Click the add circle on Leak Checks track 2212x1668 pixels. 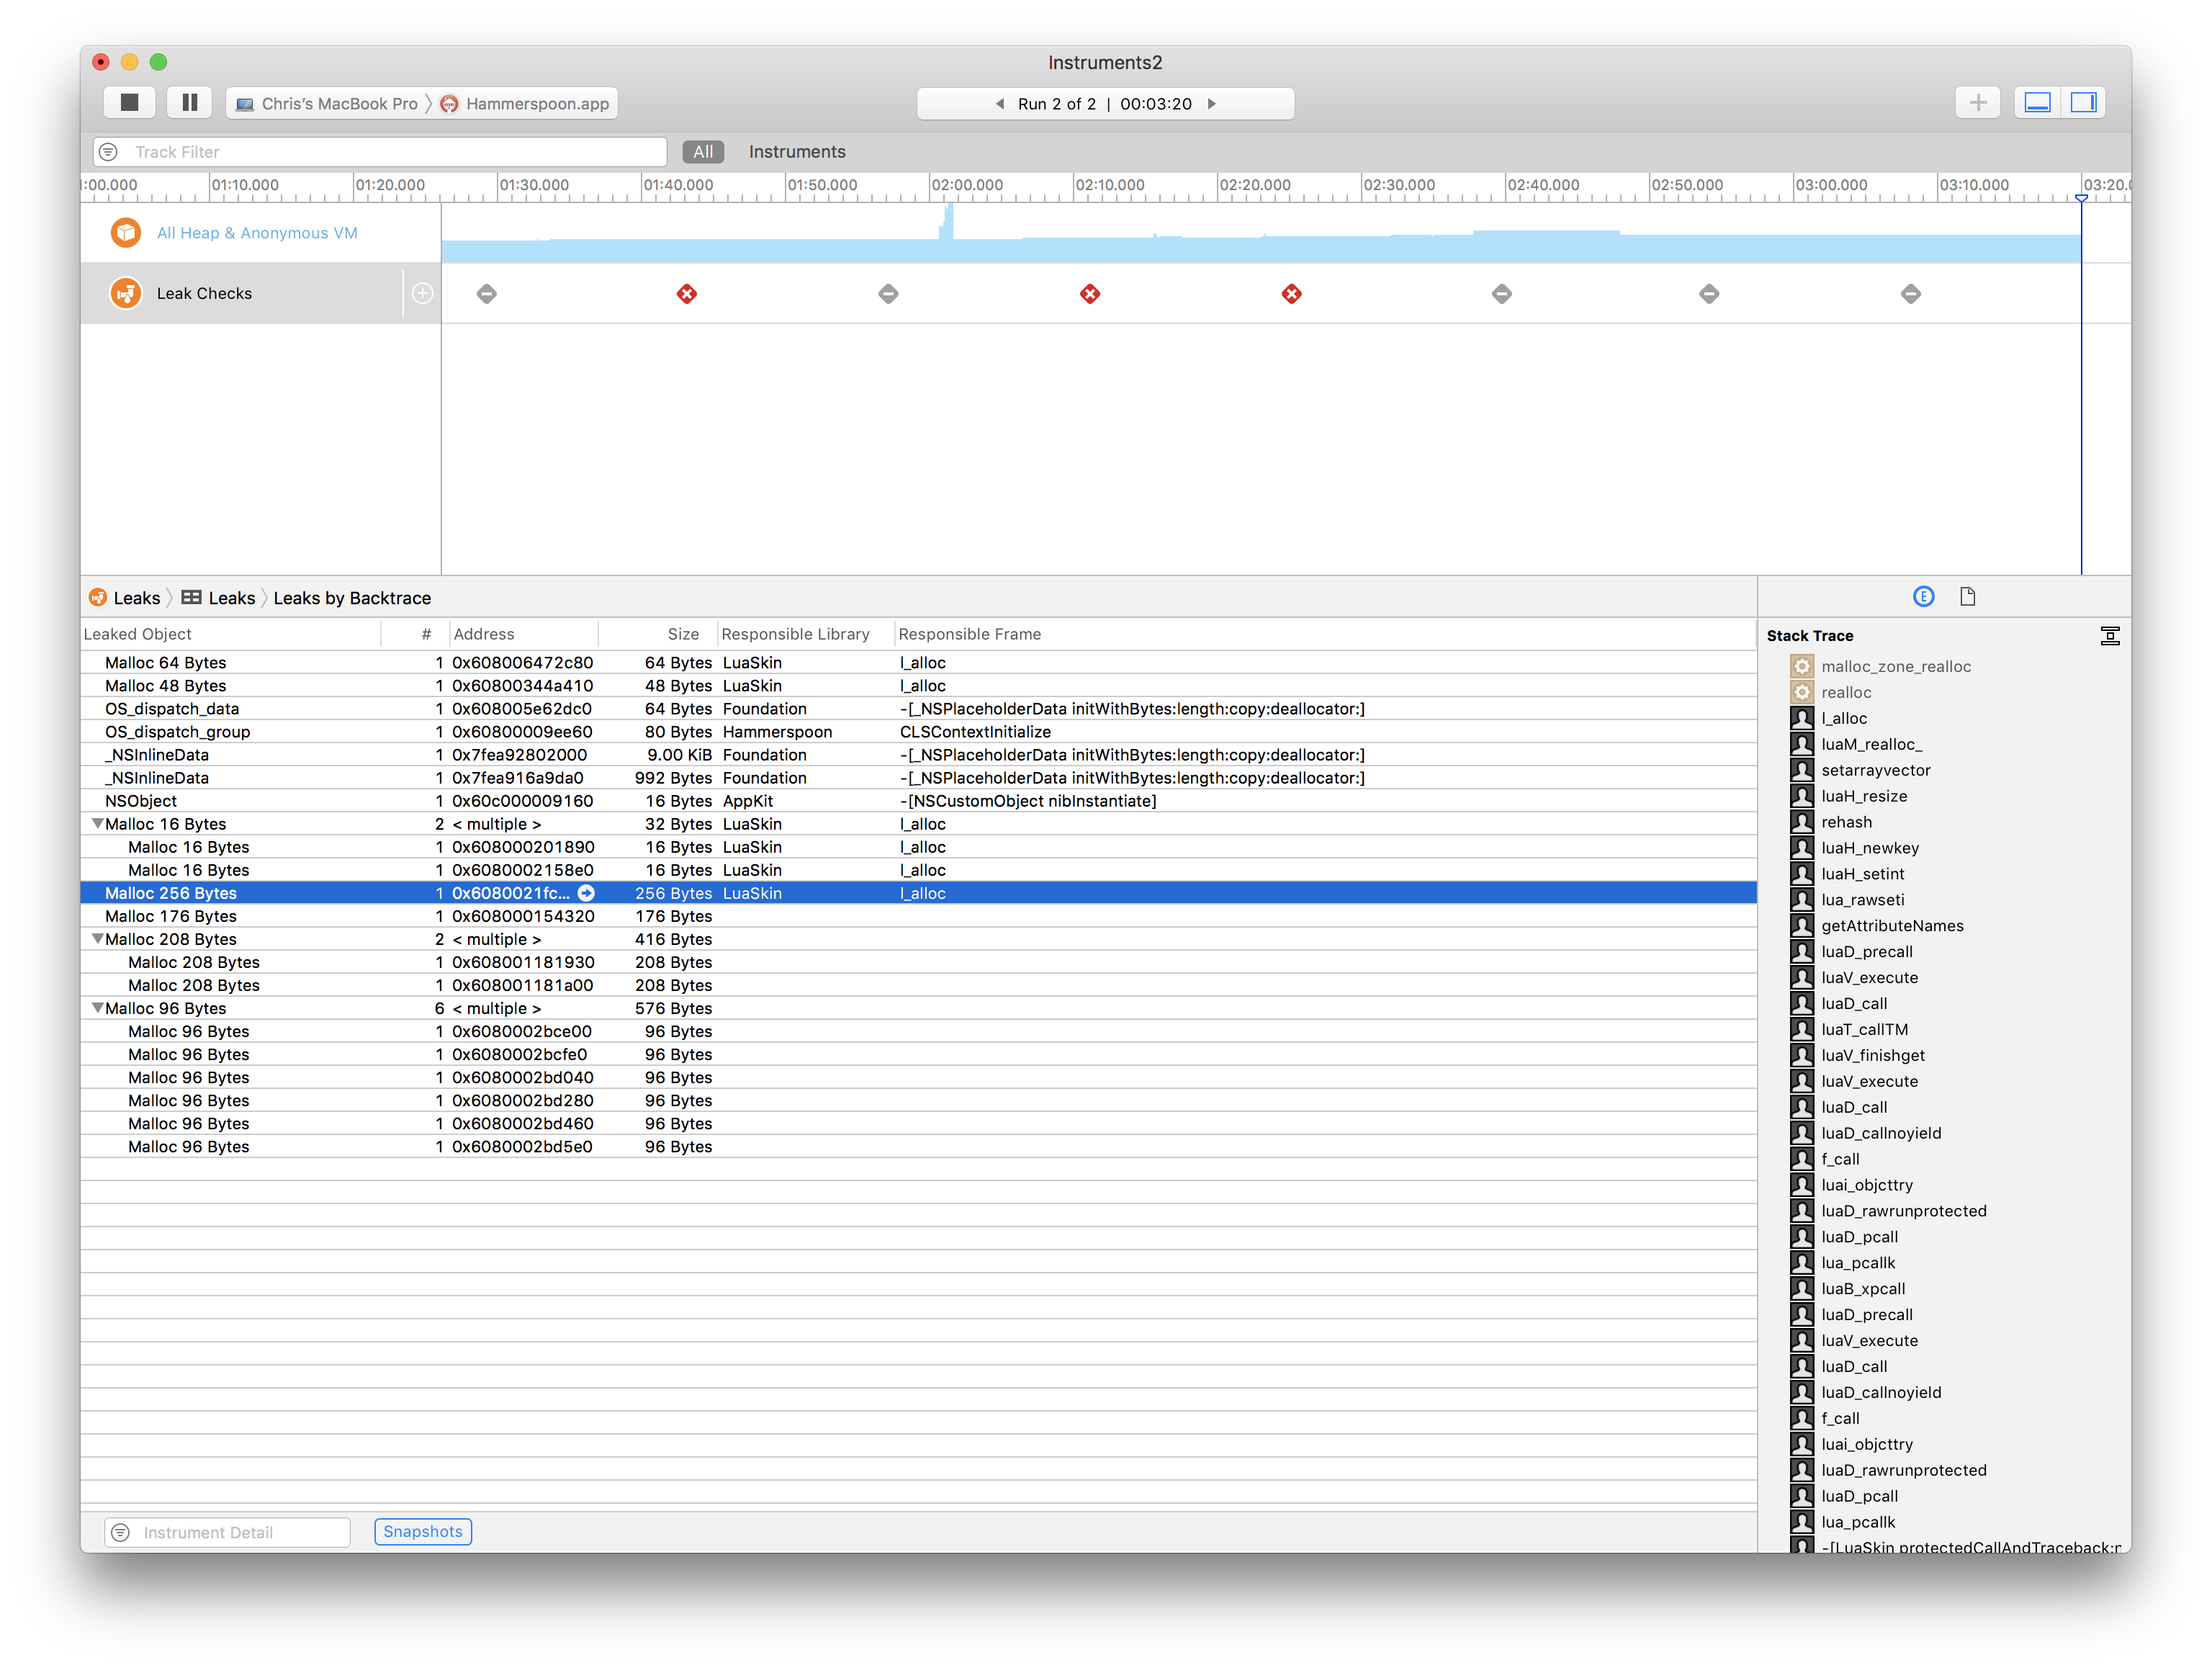tap(422, 293)
